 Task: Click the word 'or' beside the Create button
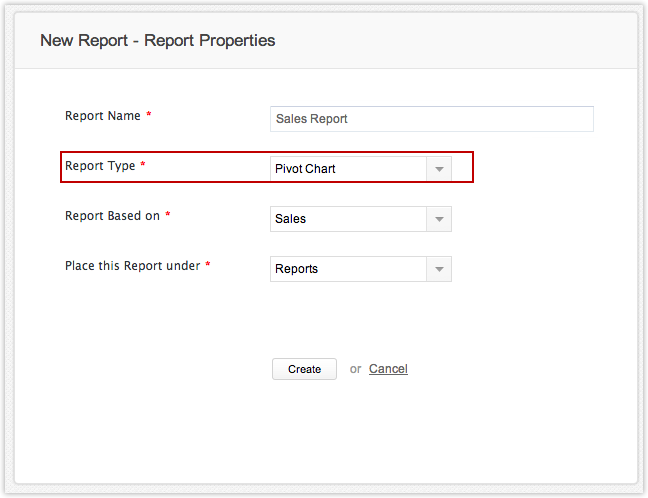tap(355, 369)
